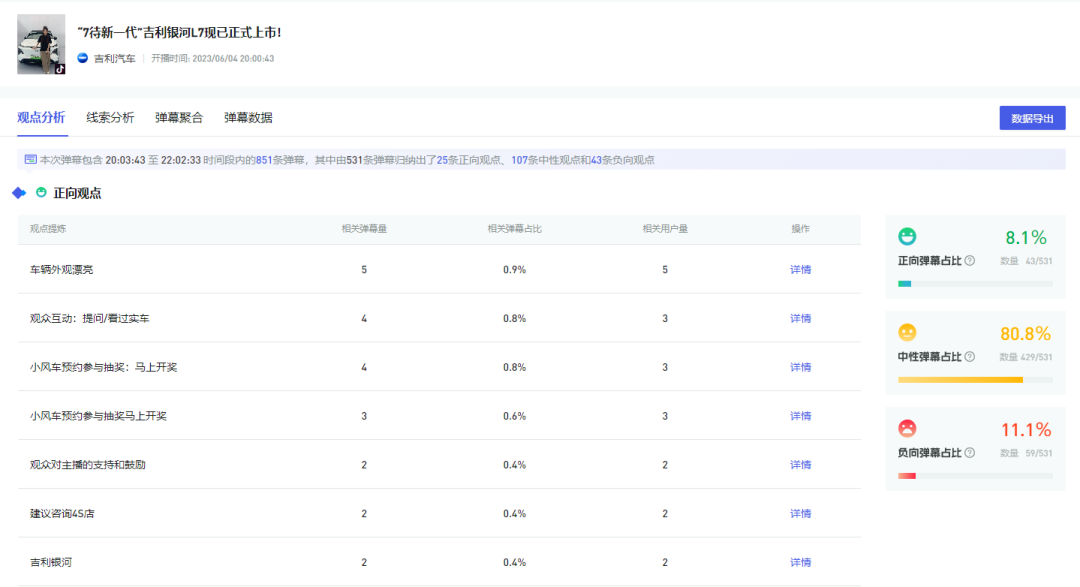Open 详情 for 小风车预约参与抽奖马上开奖
This screenshot has width=1080, height=587.
[800, 416]
